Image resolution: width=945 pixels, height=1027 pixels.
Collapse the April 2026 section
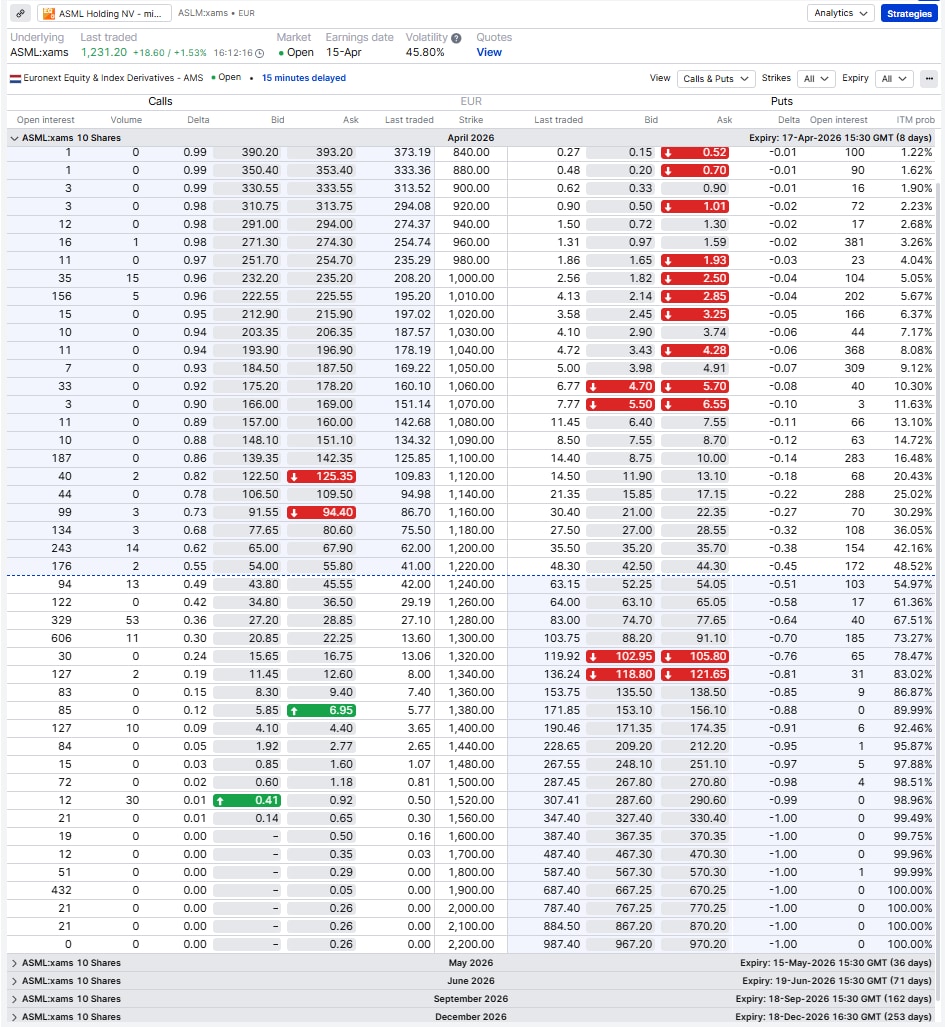pos(13,137)
